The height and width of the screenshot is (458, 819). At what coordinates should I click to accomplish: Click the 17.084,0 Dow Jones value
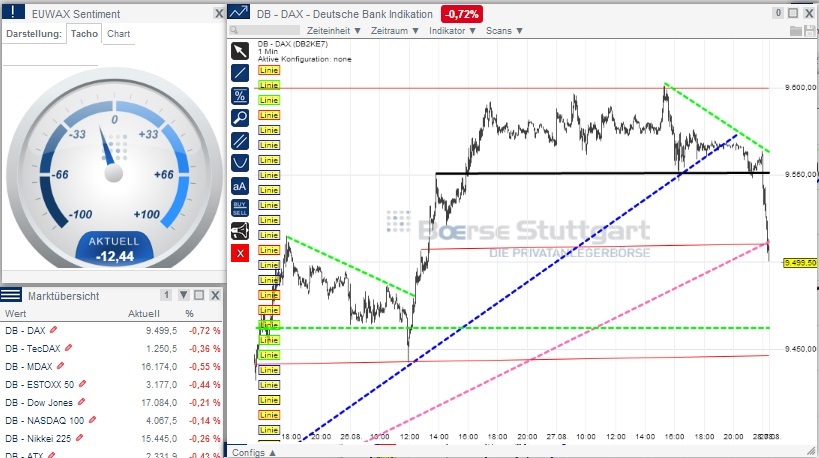pos(159,403)
